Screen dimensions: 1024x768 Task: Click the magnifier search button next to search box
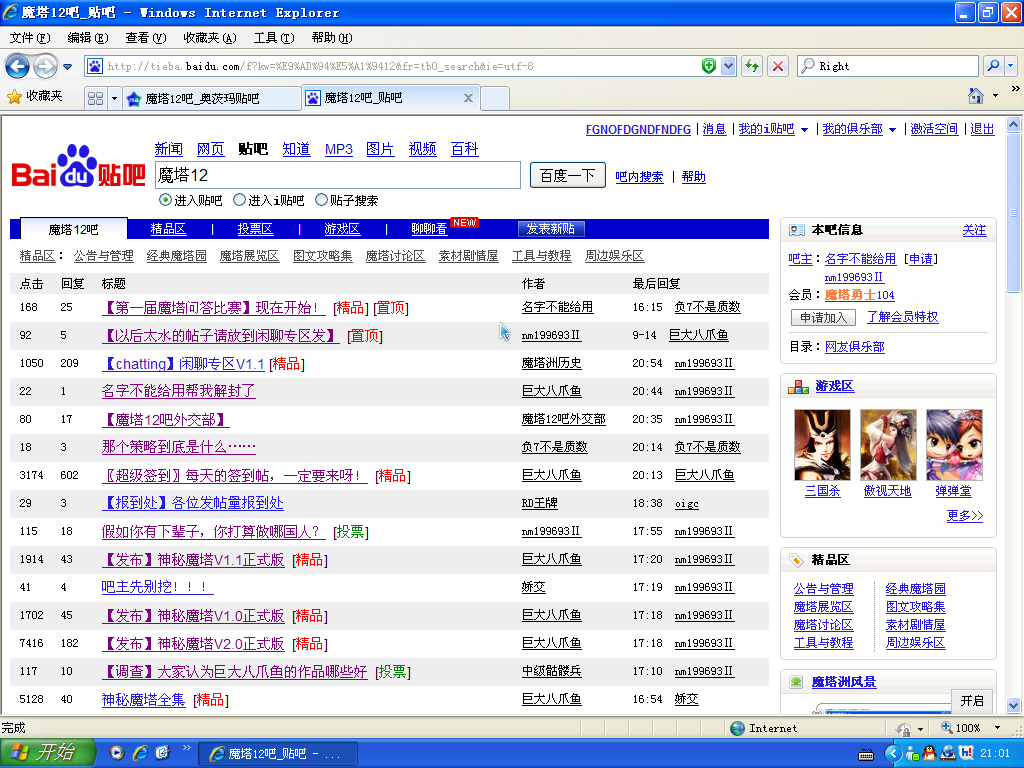tap(993, 66)
